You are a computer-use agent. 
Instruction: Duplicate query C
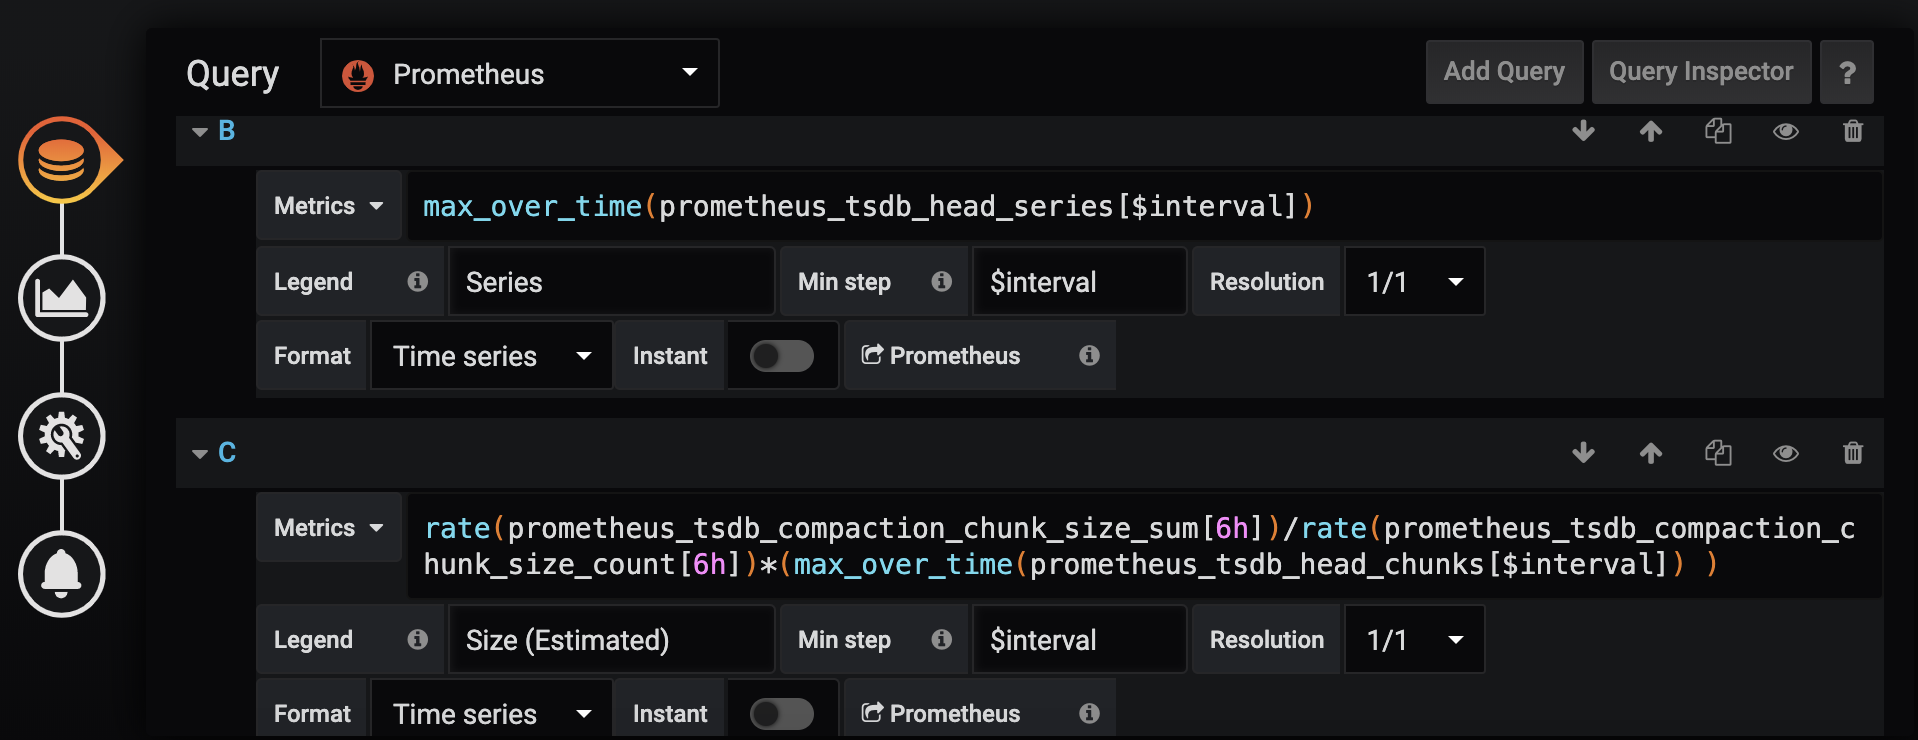pyautogui.click(x=1718, y=453)
